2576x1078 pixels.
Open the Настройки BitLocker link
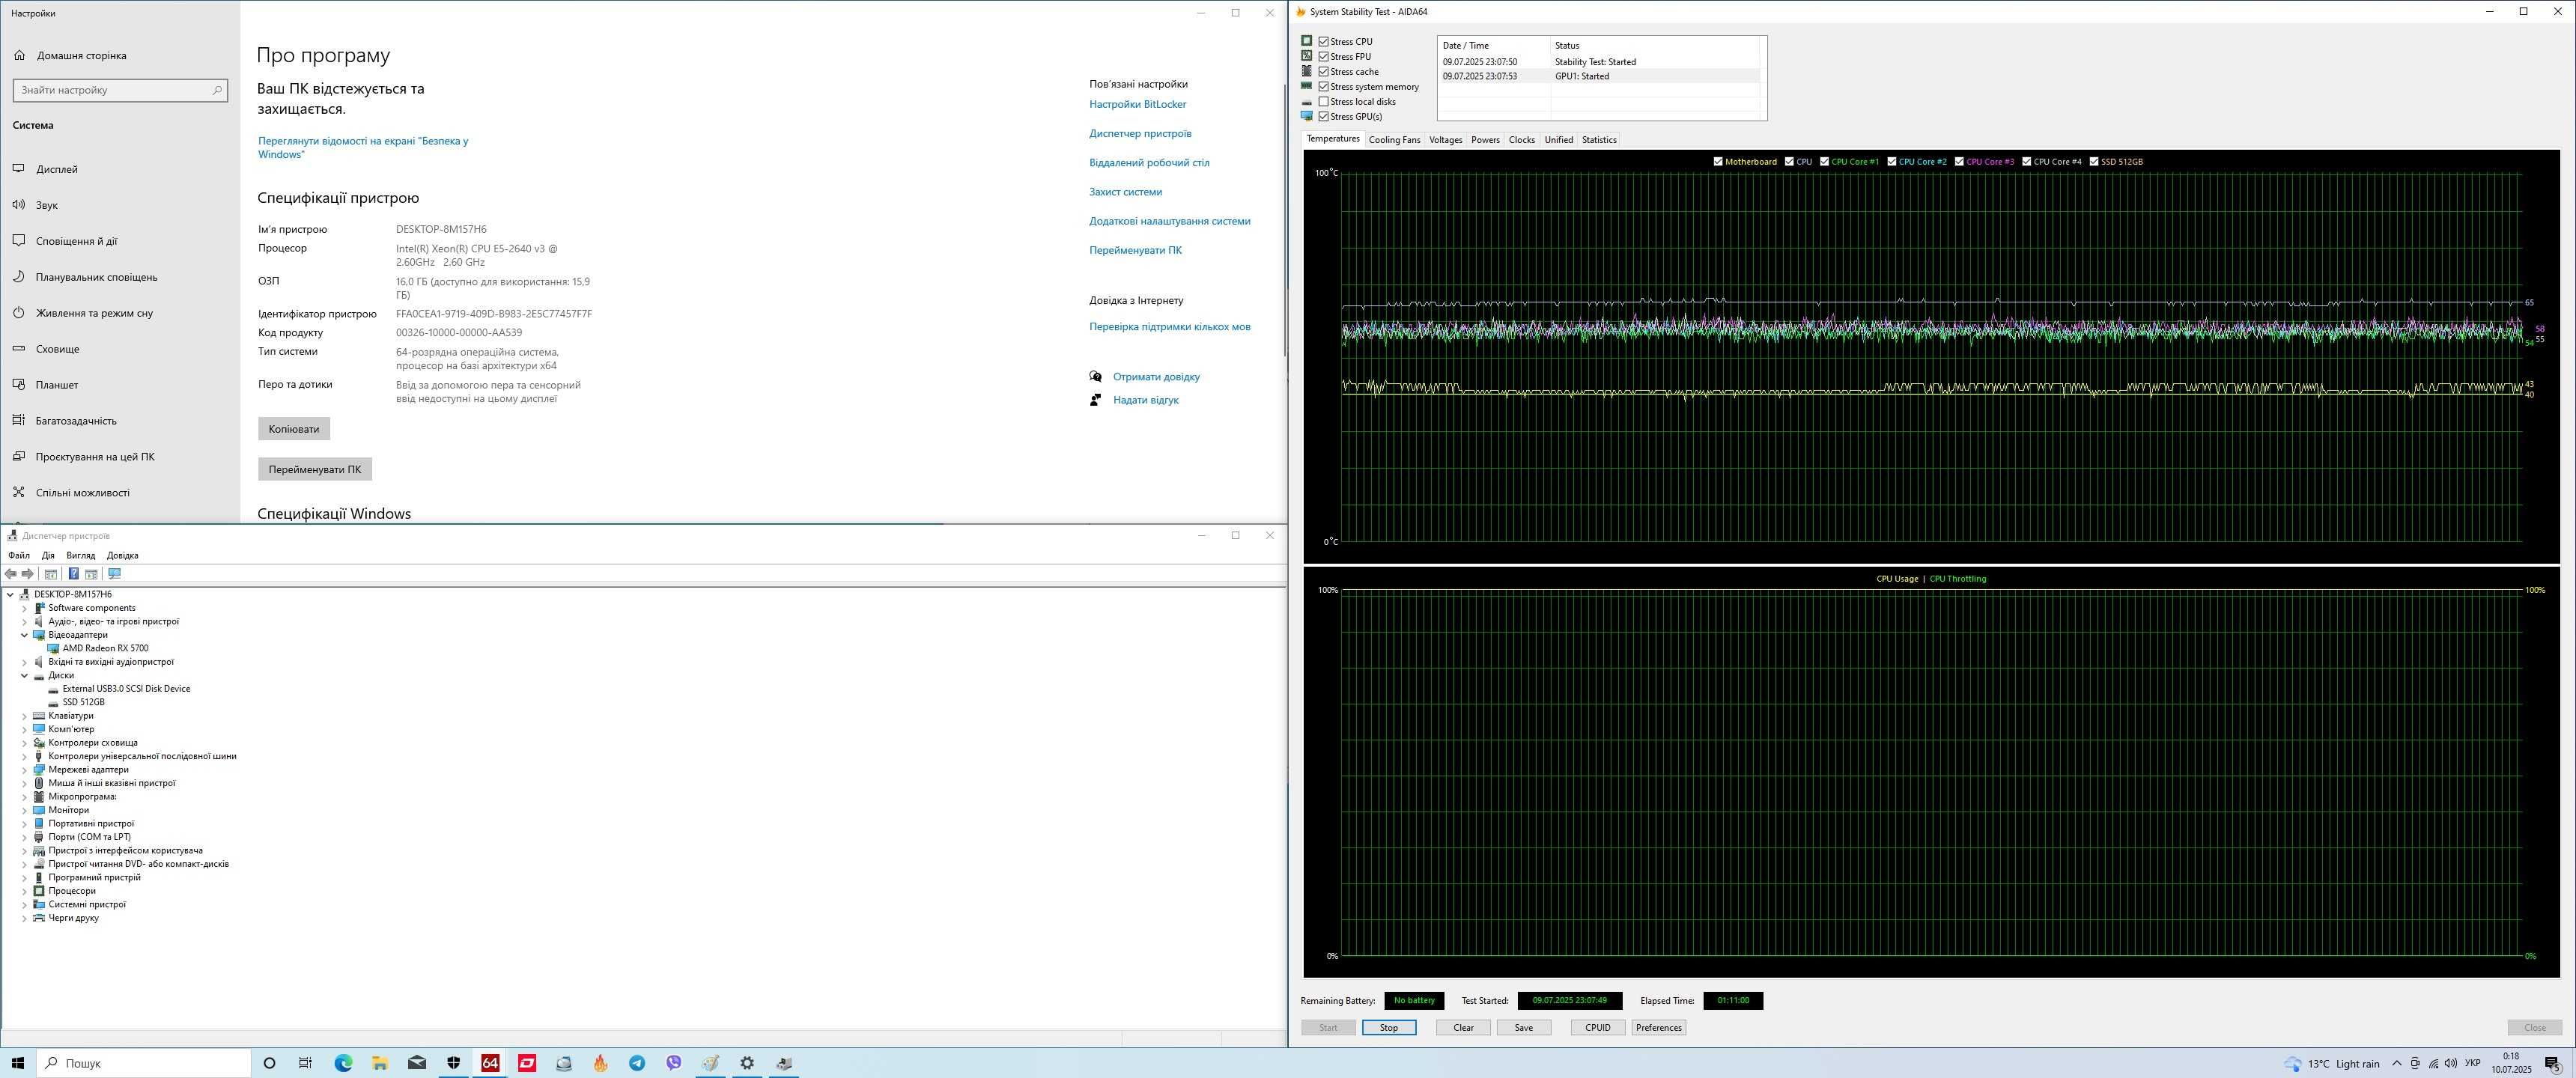1138,104
